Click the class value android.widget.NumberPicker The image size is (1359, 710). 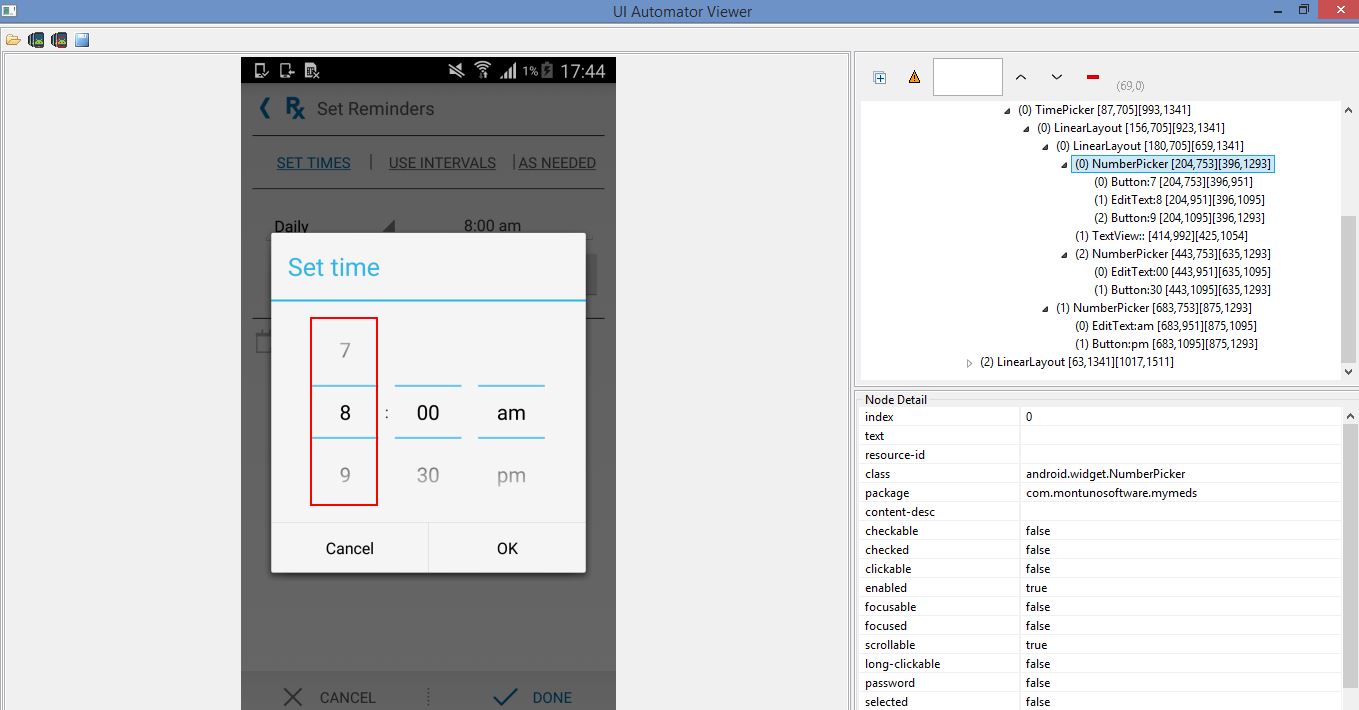[1105, 474]
